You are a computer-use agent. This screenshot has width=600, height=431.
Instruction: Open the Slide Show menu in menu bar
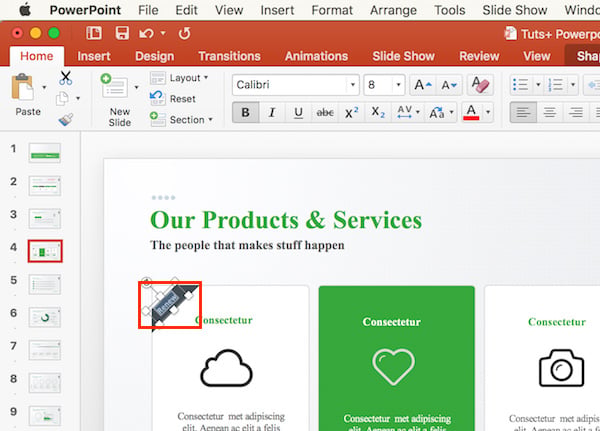[514, 10]
